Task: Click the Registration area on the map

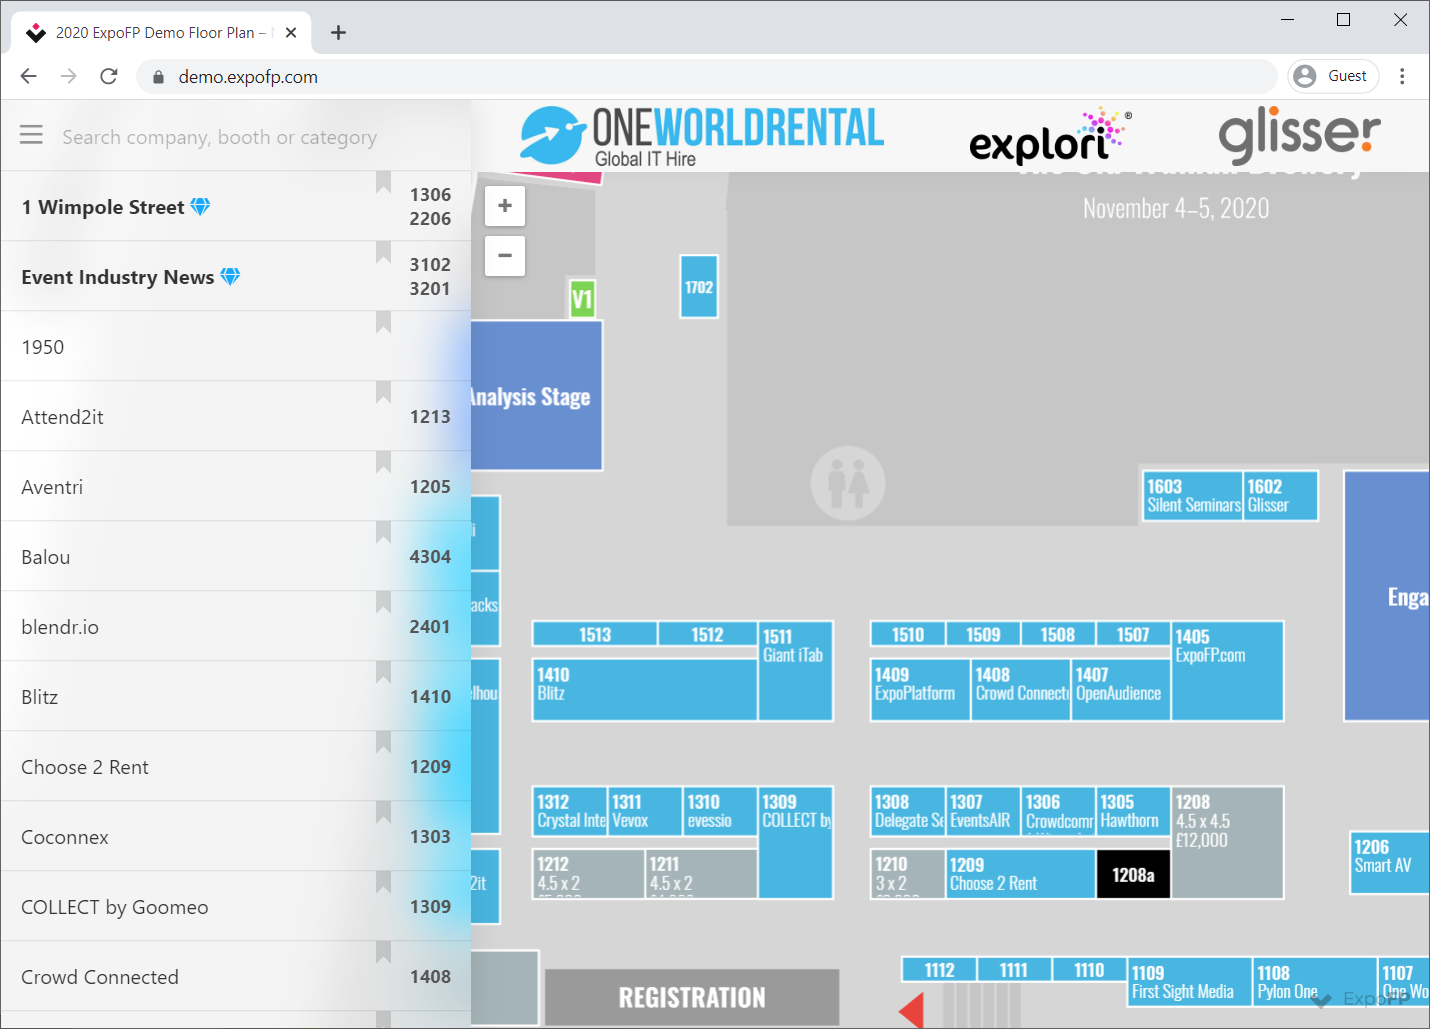Action: tap(692, 997)
